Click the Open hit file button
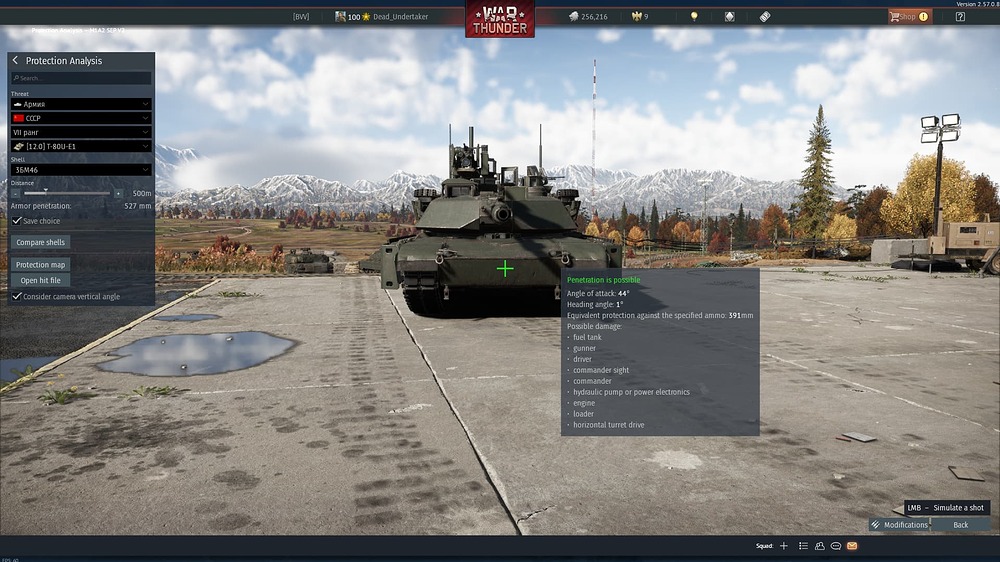Viewport: 1000px width, 562px height. [x=40, y=280]
